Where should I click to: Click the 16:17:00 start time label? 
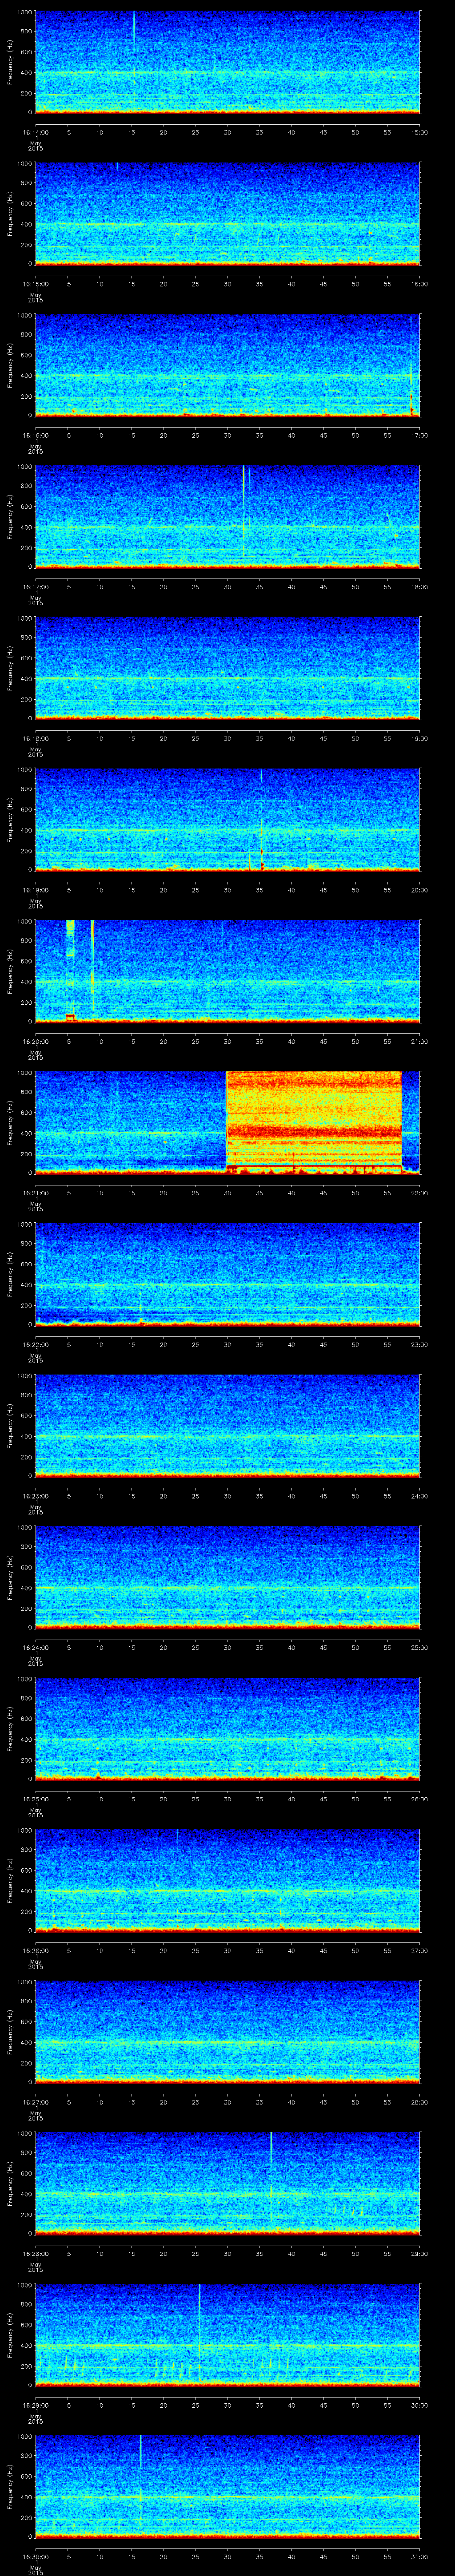[35, 587]
